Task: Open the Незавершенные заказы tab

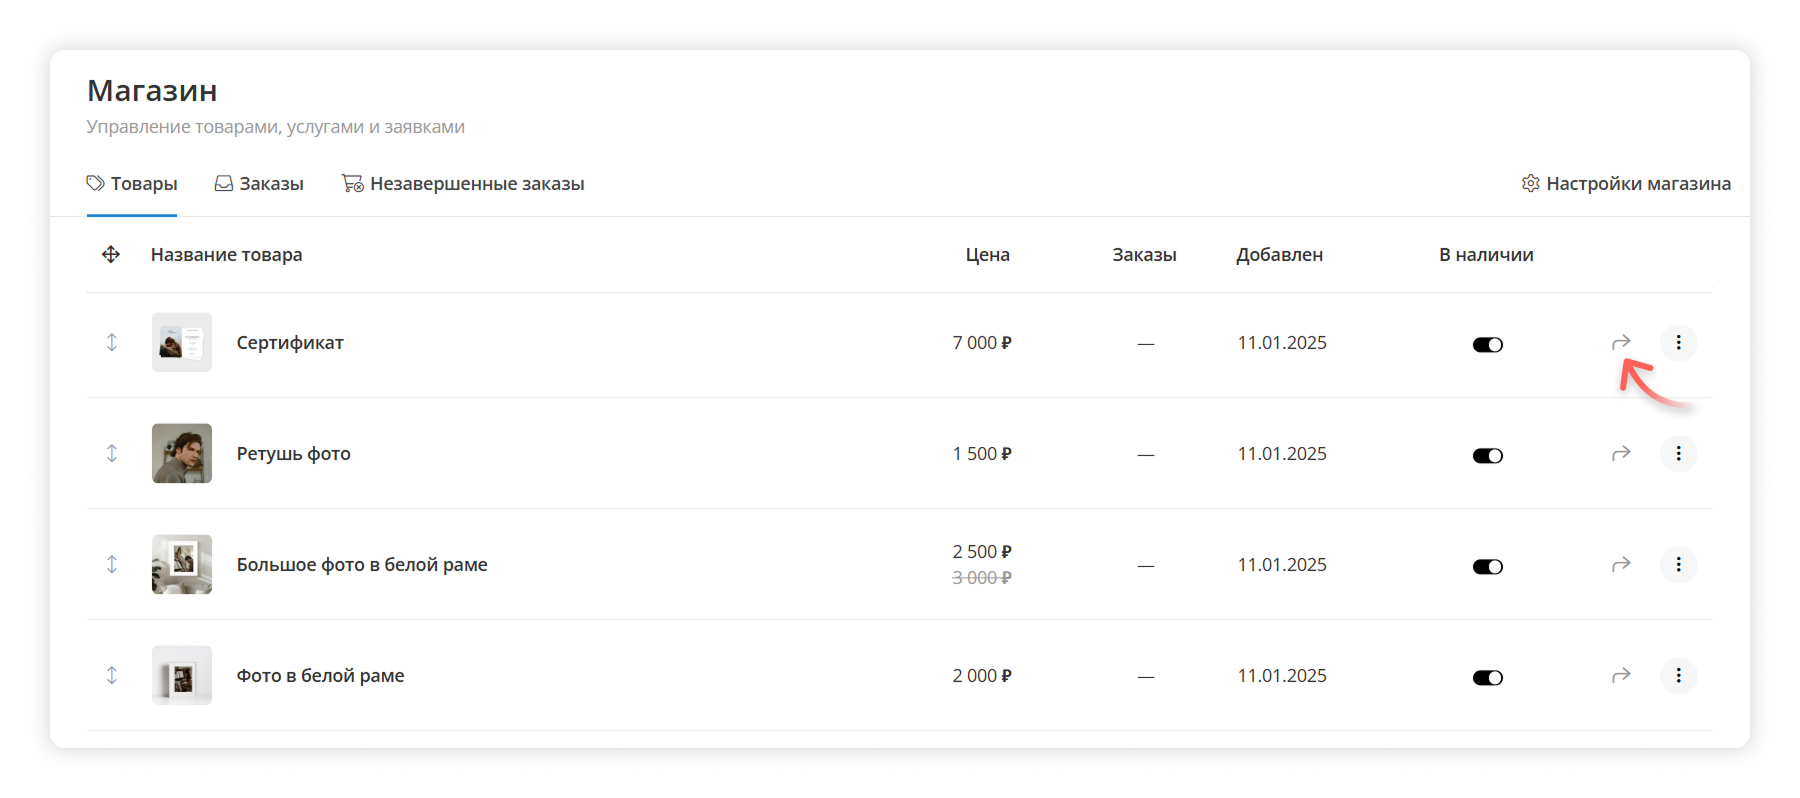Action: coord(463,184)
